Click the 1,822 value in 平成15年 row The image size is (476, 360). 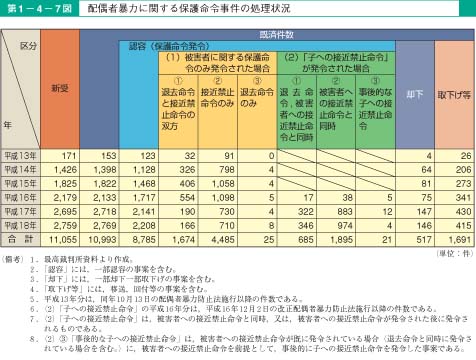(x=105, y=184)
